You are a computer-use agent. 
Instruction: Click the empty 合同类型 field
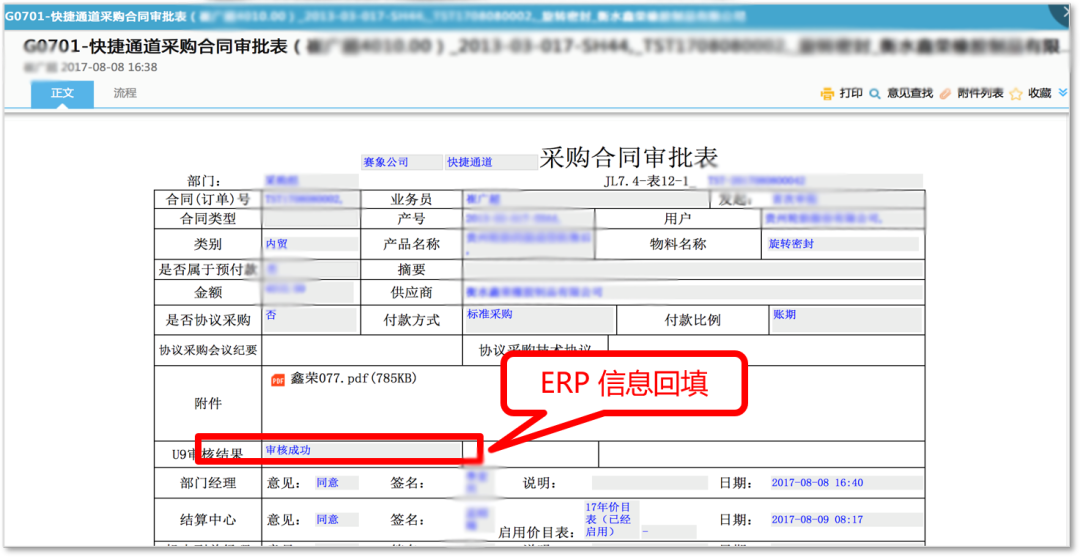click(x=311, y=219)
